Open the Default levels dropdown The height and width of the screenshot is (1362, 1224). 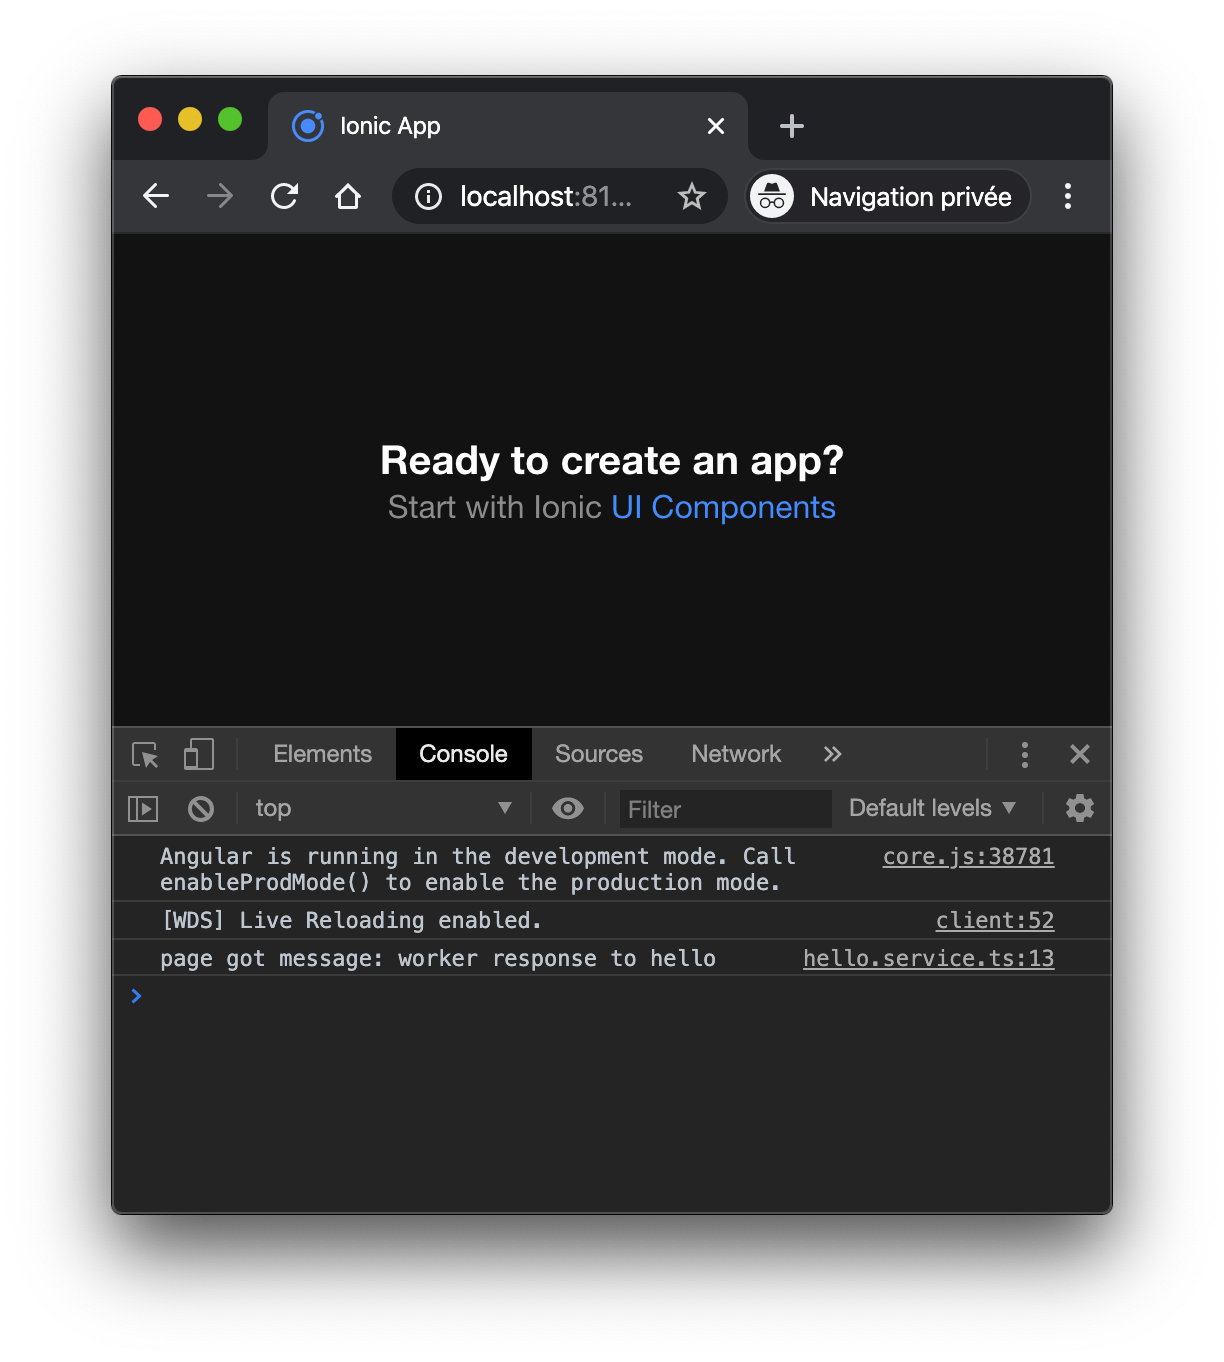pos(931,808)
